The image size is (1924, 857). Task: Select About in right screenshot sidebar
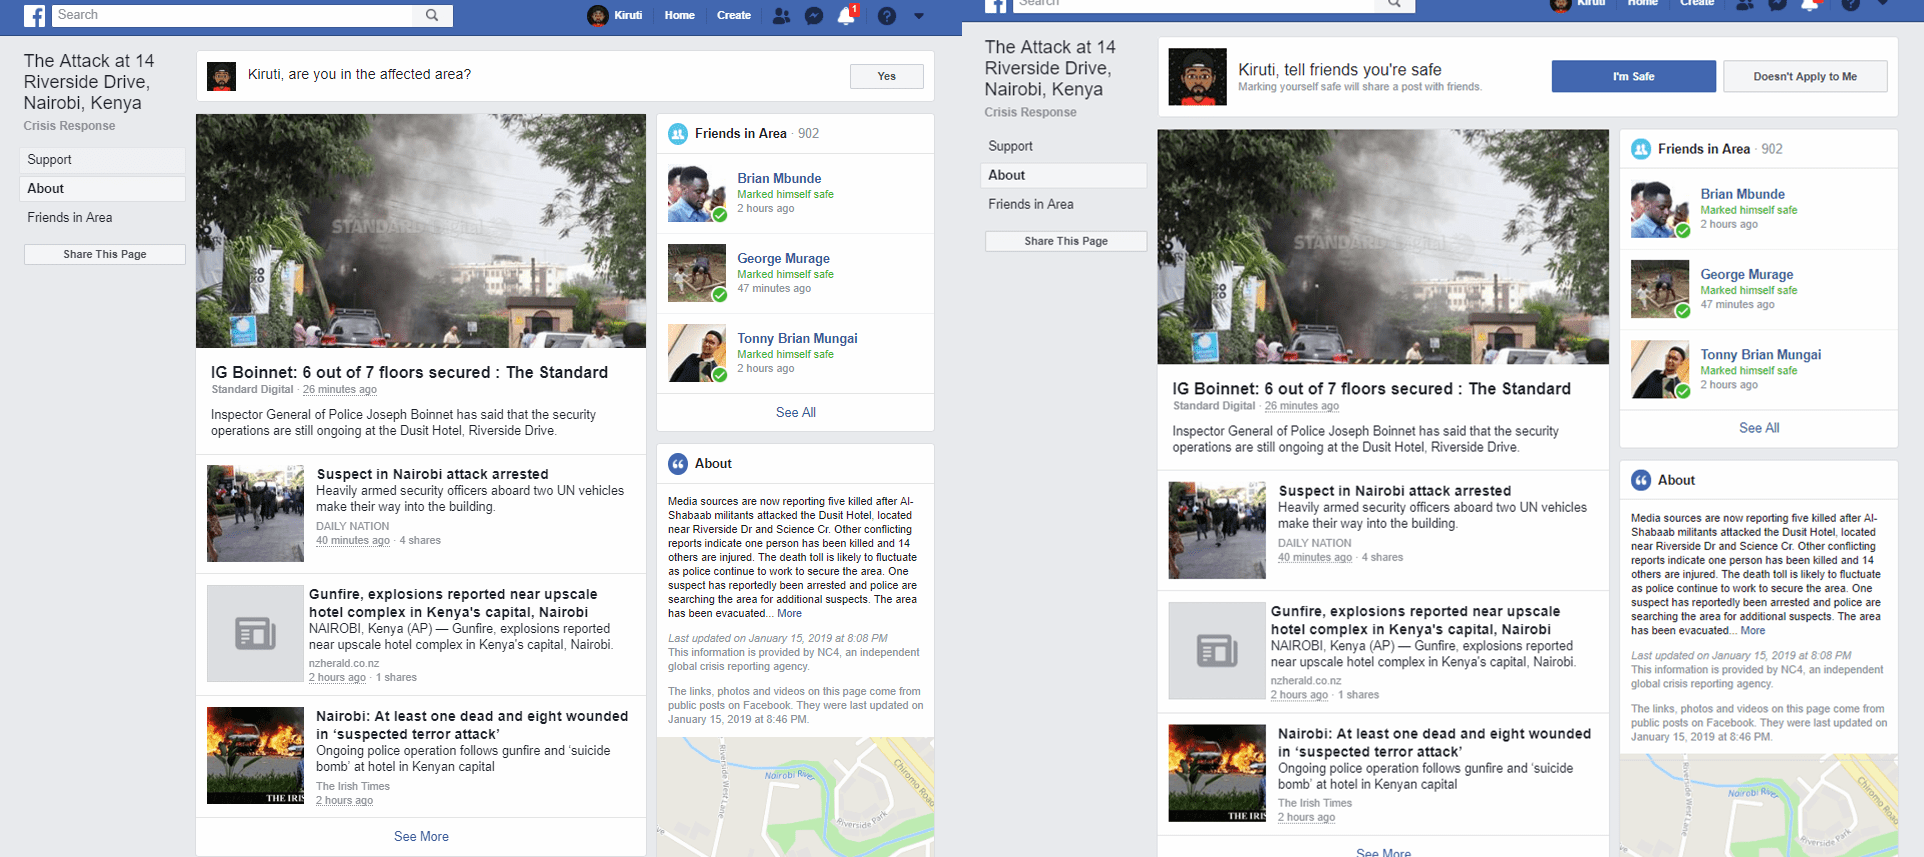click(1065, 175)
